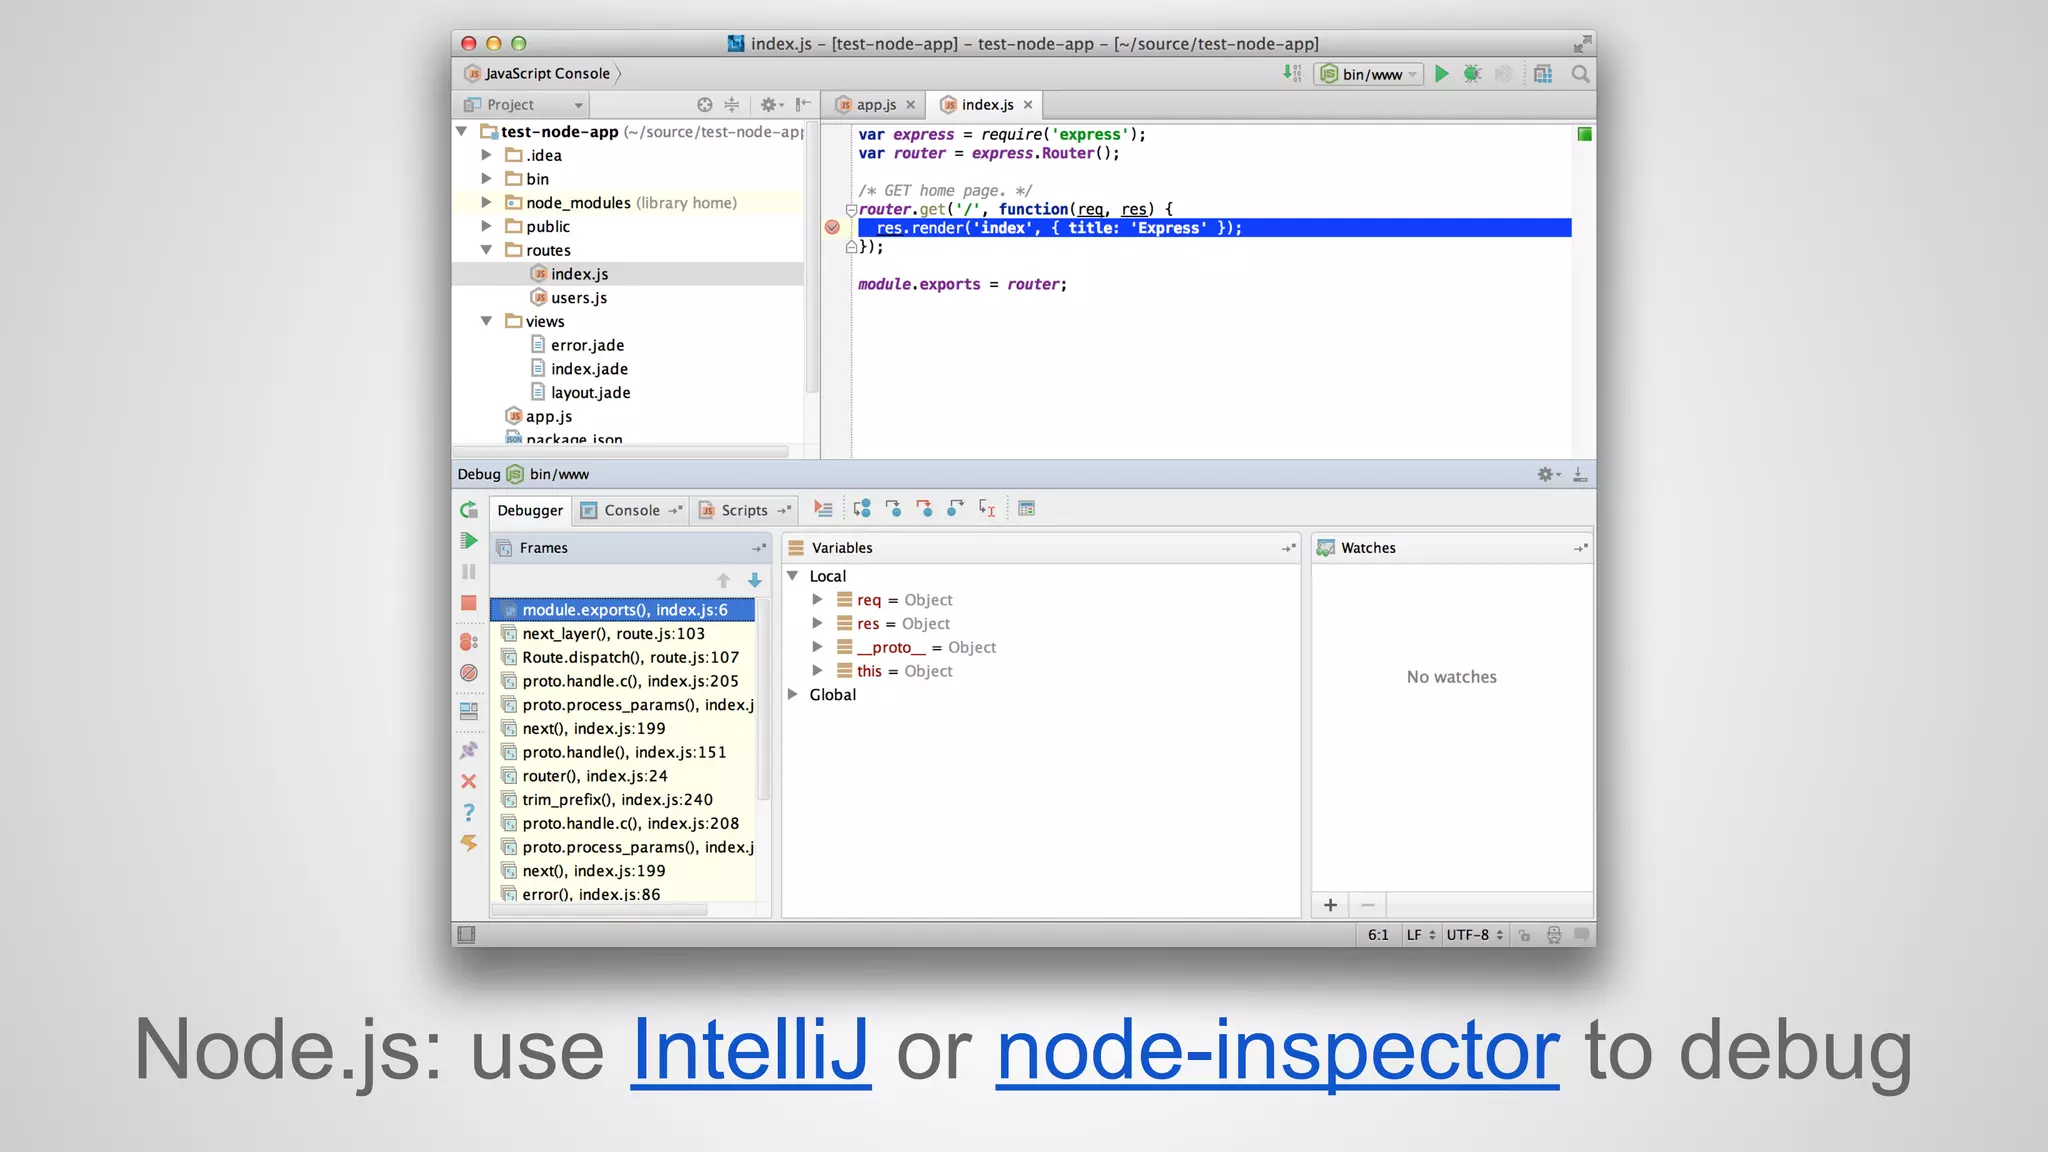Expand the req variable object
Viewport: 2048px width, 1152px height.
pyautogui.click(x=817, y=600)
